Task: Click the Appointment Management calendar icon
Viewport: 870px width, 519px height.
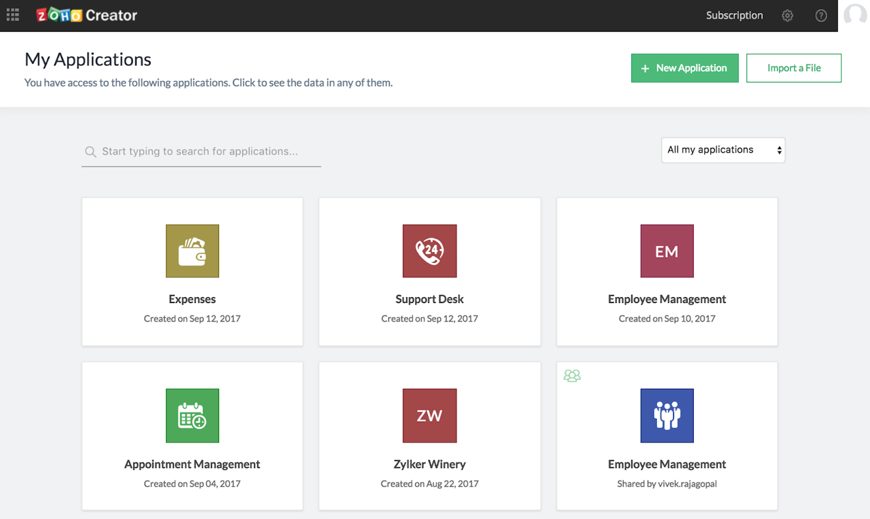Action: 193,416
